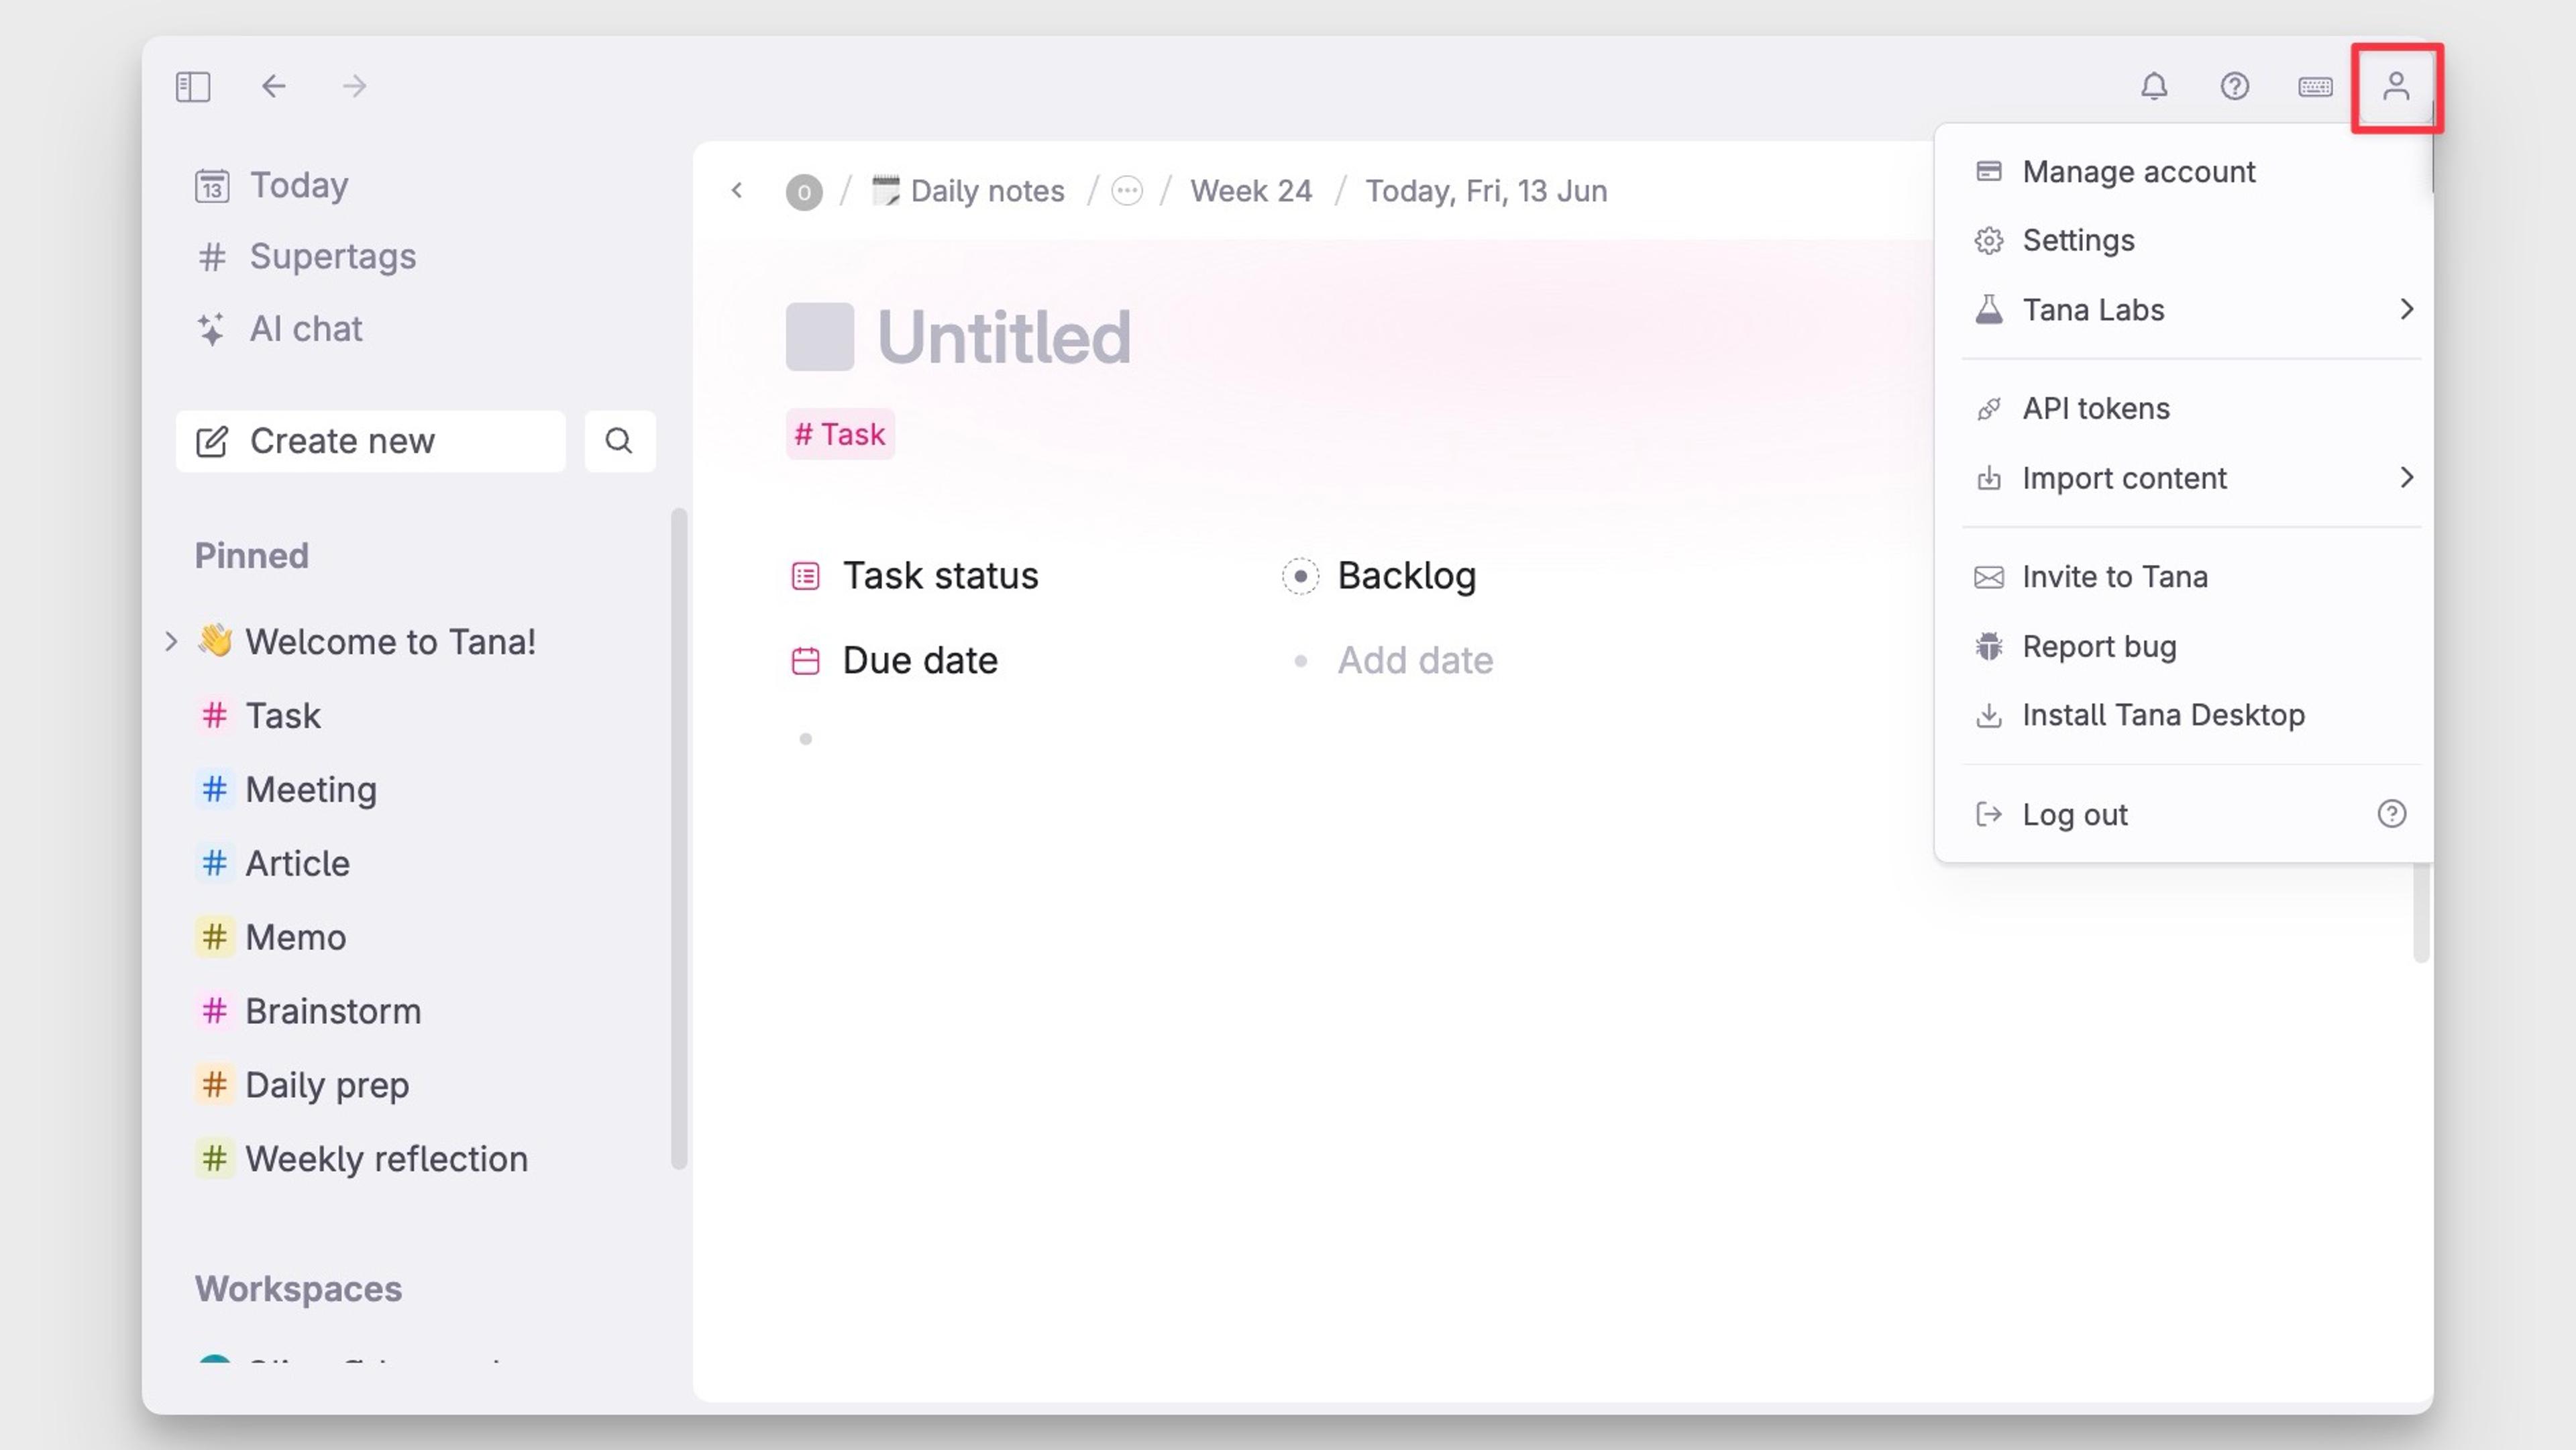Screen dimensions: 2576x1450
Task: Open the keyboard shortcuts icon
Action: (x=2315, y=87)
